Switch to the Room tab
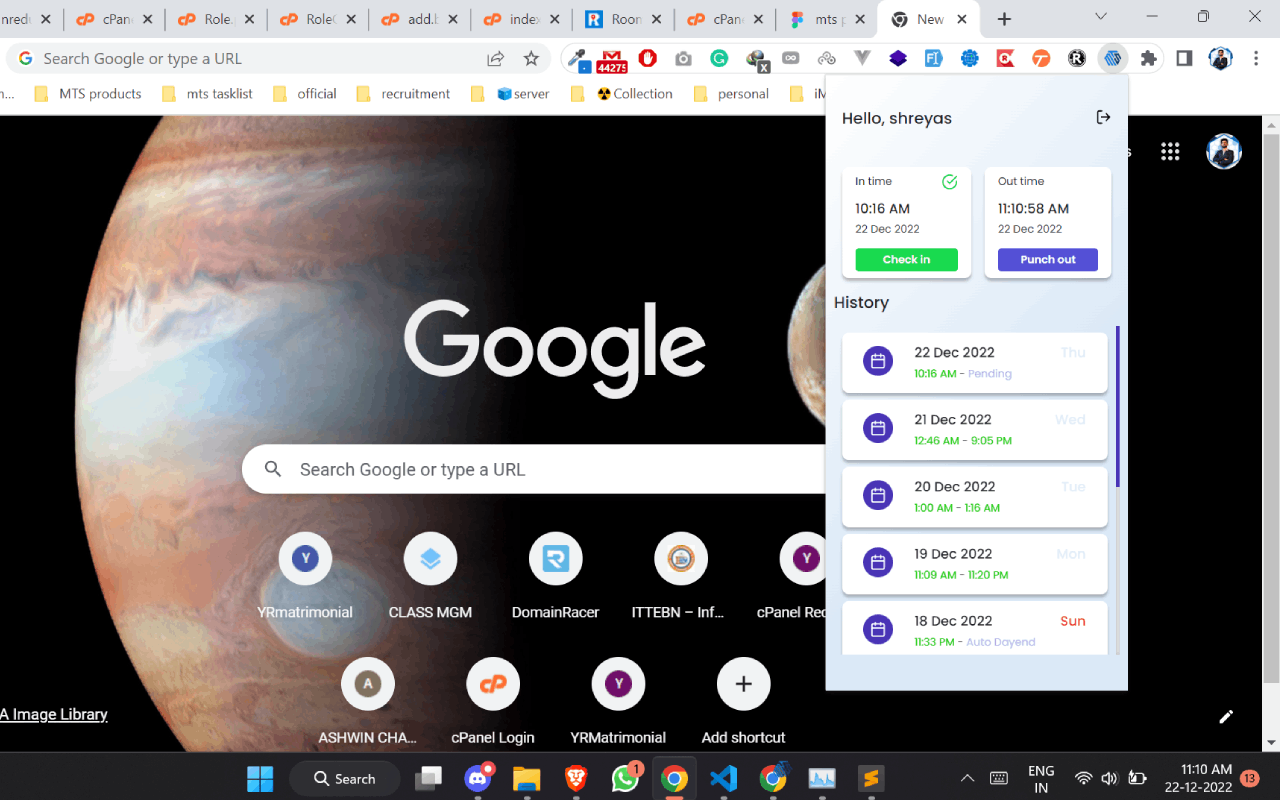1280x800 pixels. pyautogui.click(x=623, y=19)
